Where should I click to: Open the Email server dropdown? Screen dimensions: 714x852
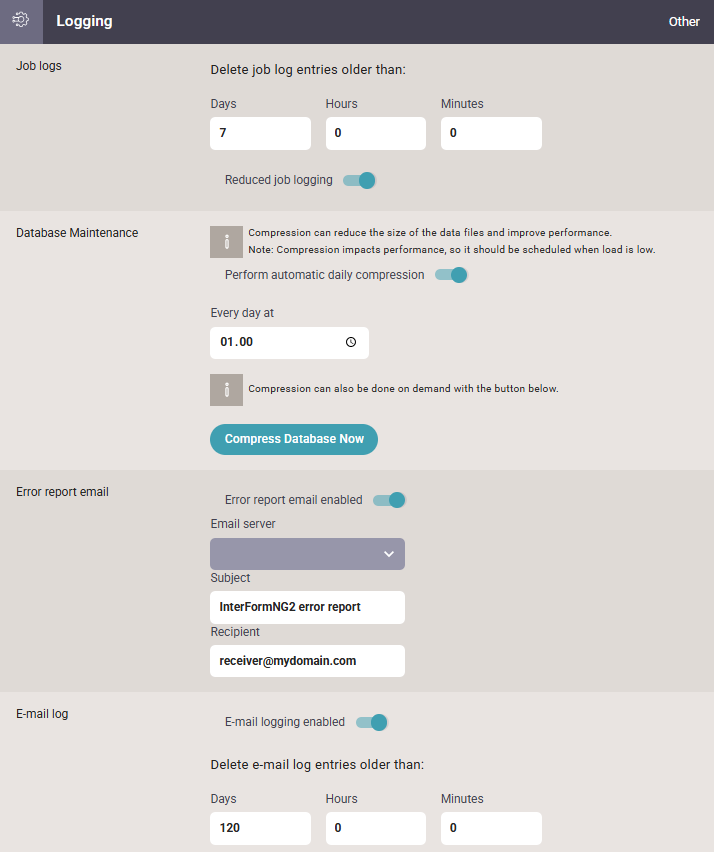click(x=308, y=554)
